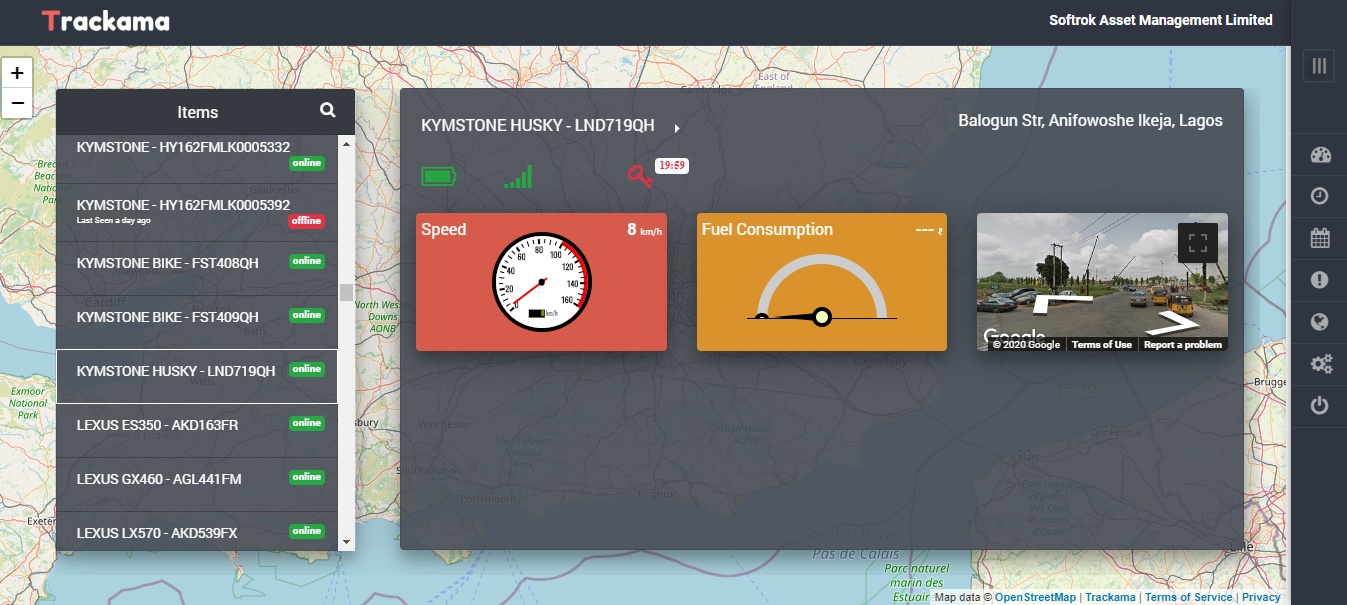Click the red ignition key icon
This screenshot has width=1347, height=605.
pyautogui.click(x=639, y=177)
